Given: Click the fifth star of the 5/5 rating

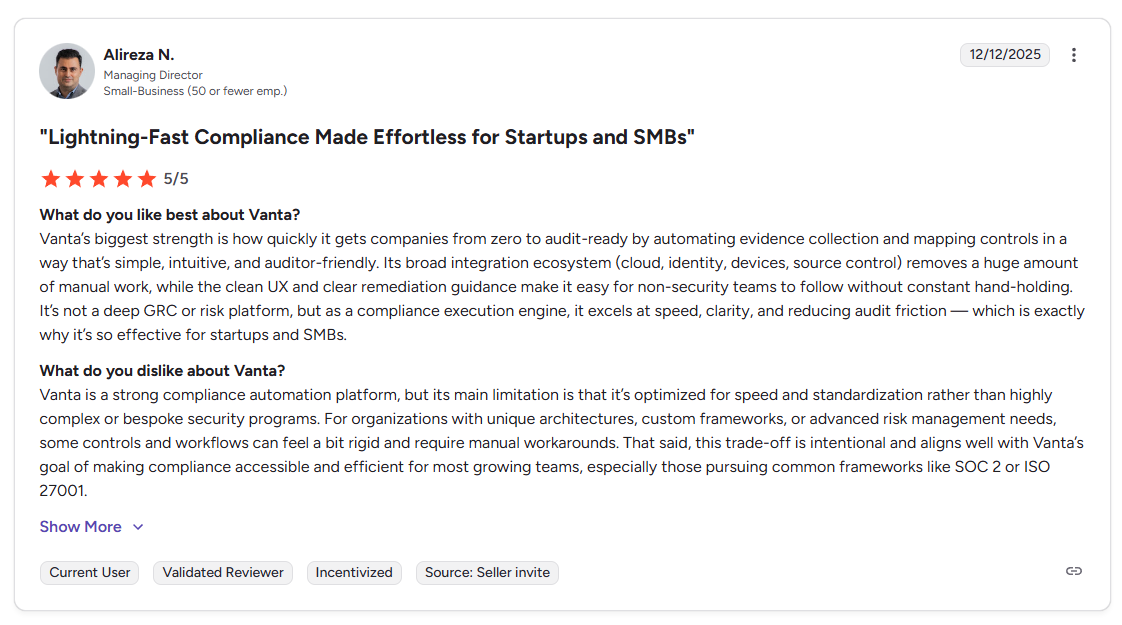Looking at the screenshot, I should click(x=146, y=178).
